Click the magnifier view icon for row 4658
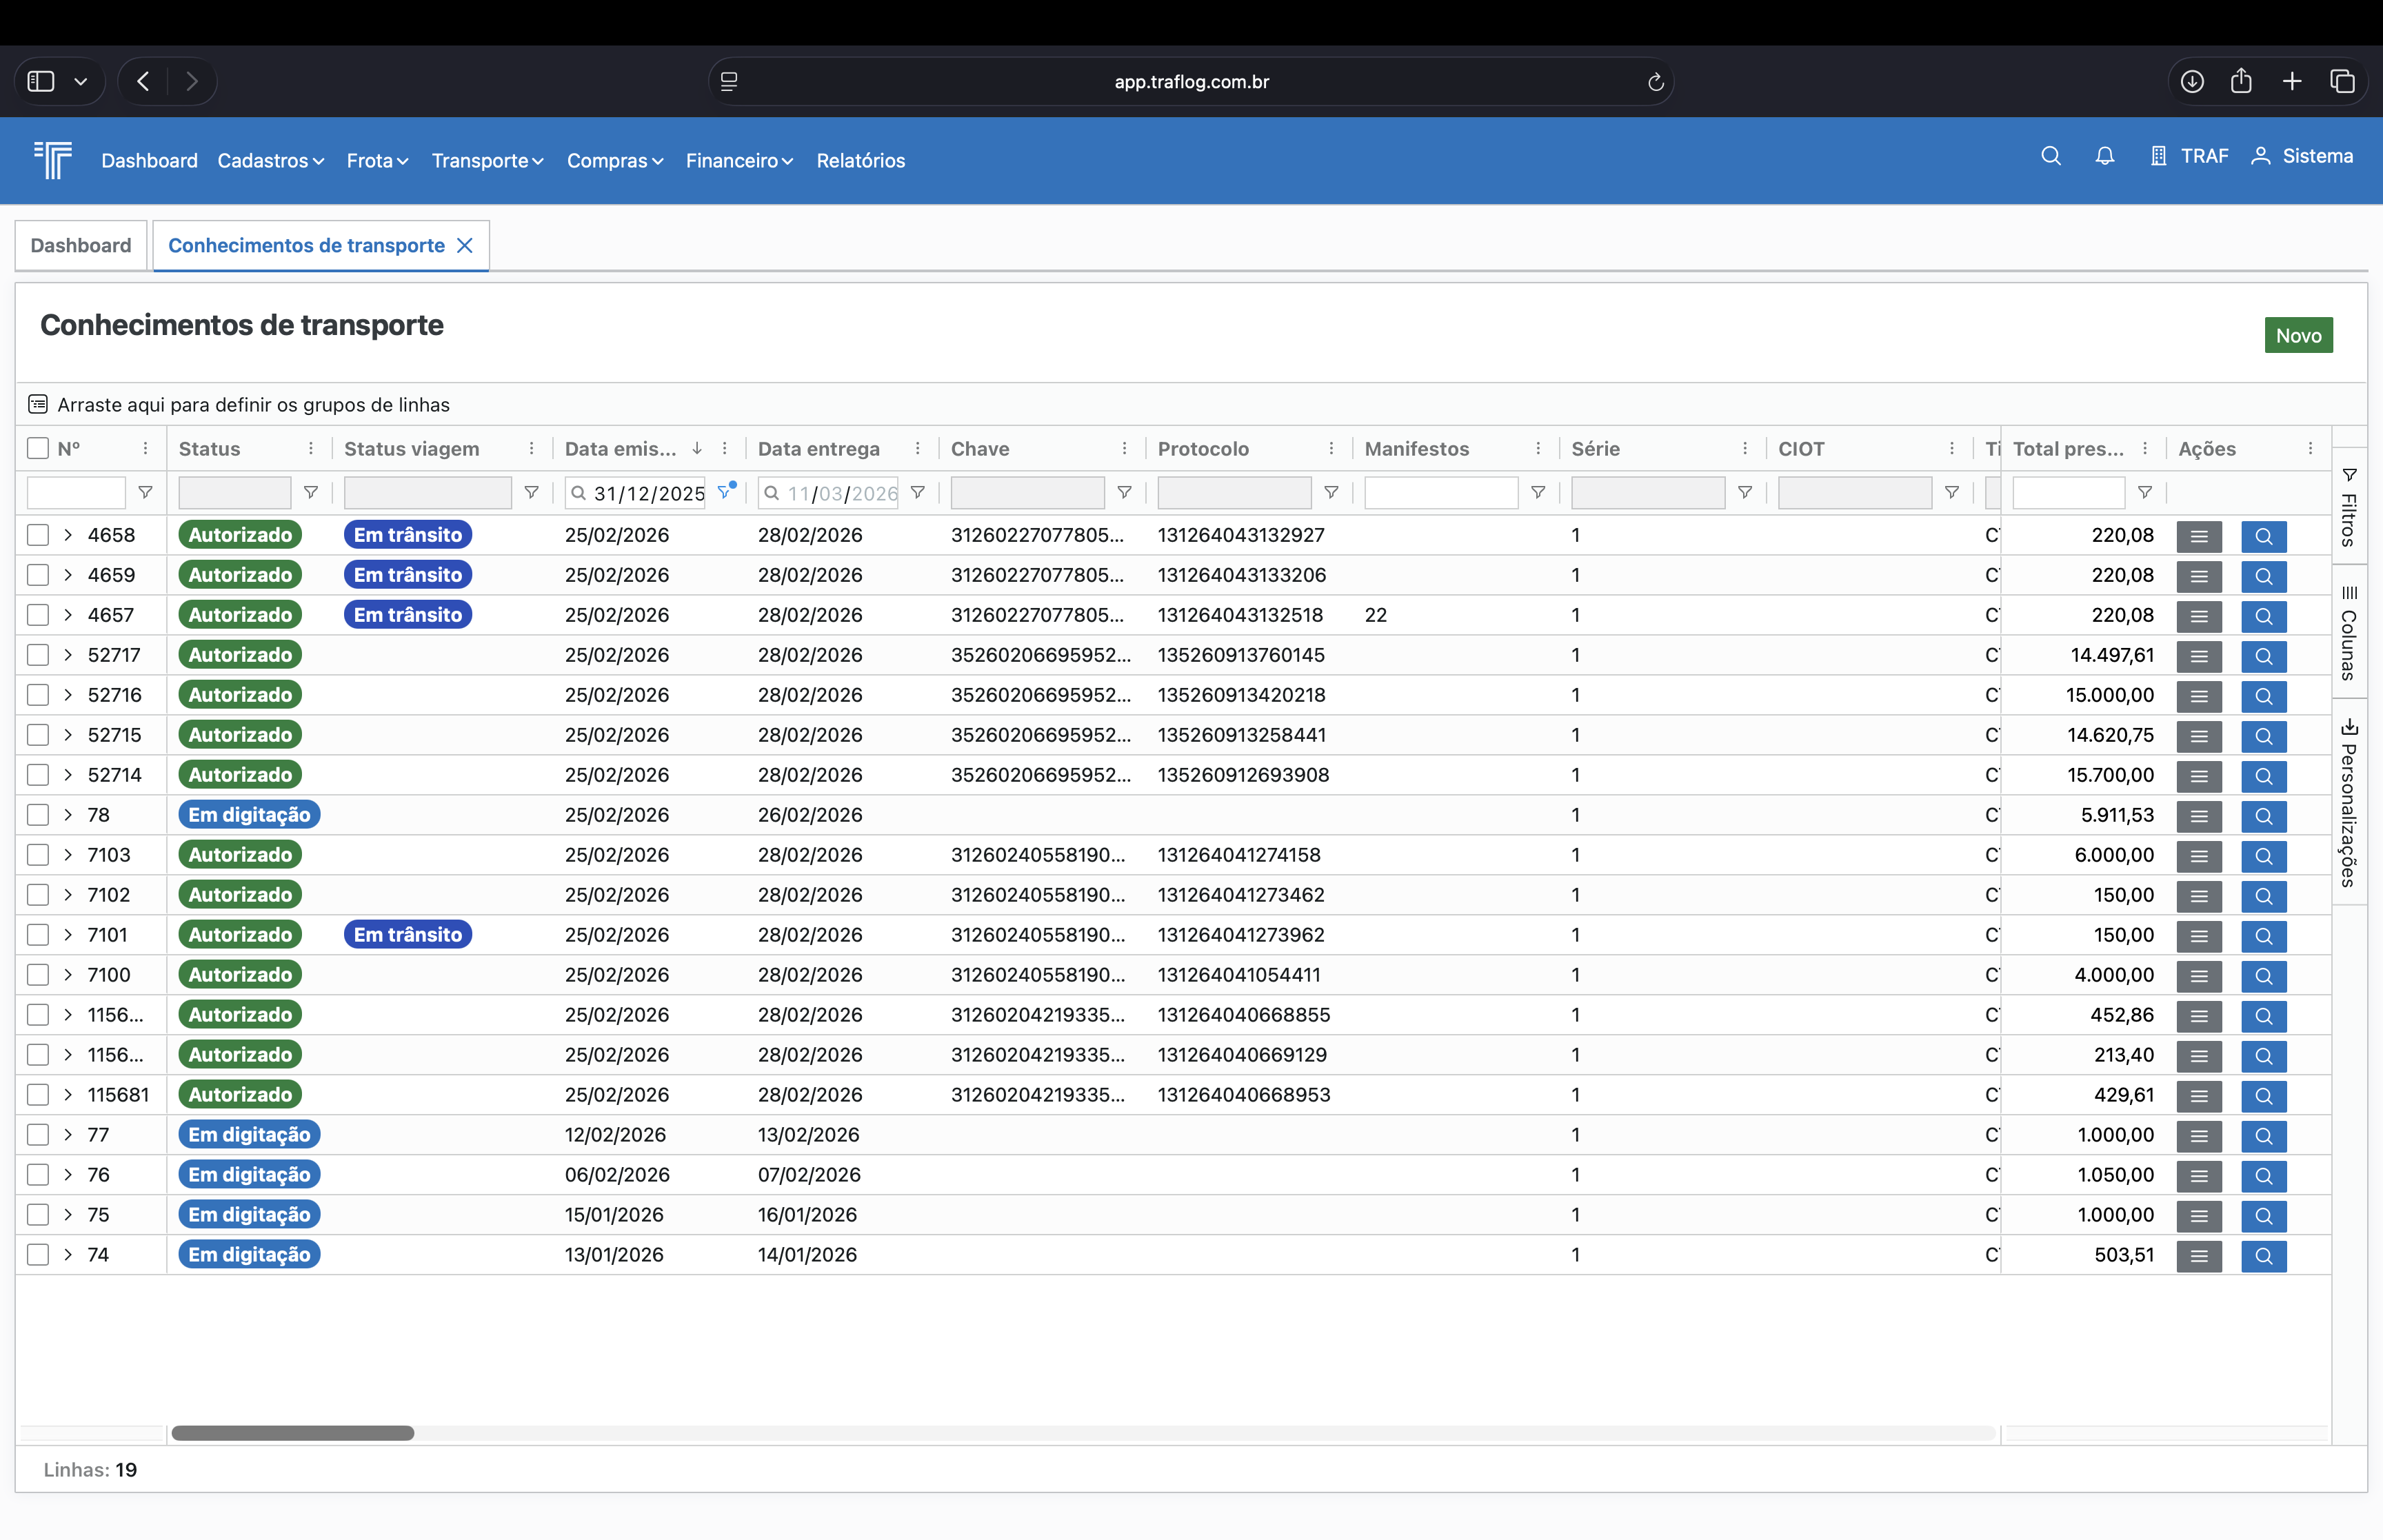This screenshot has width=2383, height=1540. point(2263,536)
